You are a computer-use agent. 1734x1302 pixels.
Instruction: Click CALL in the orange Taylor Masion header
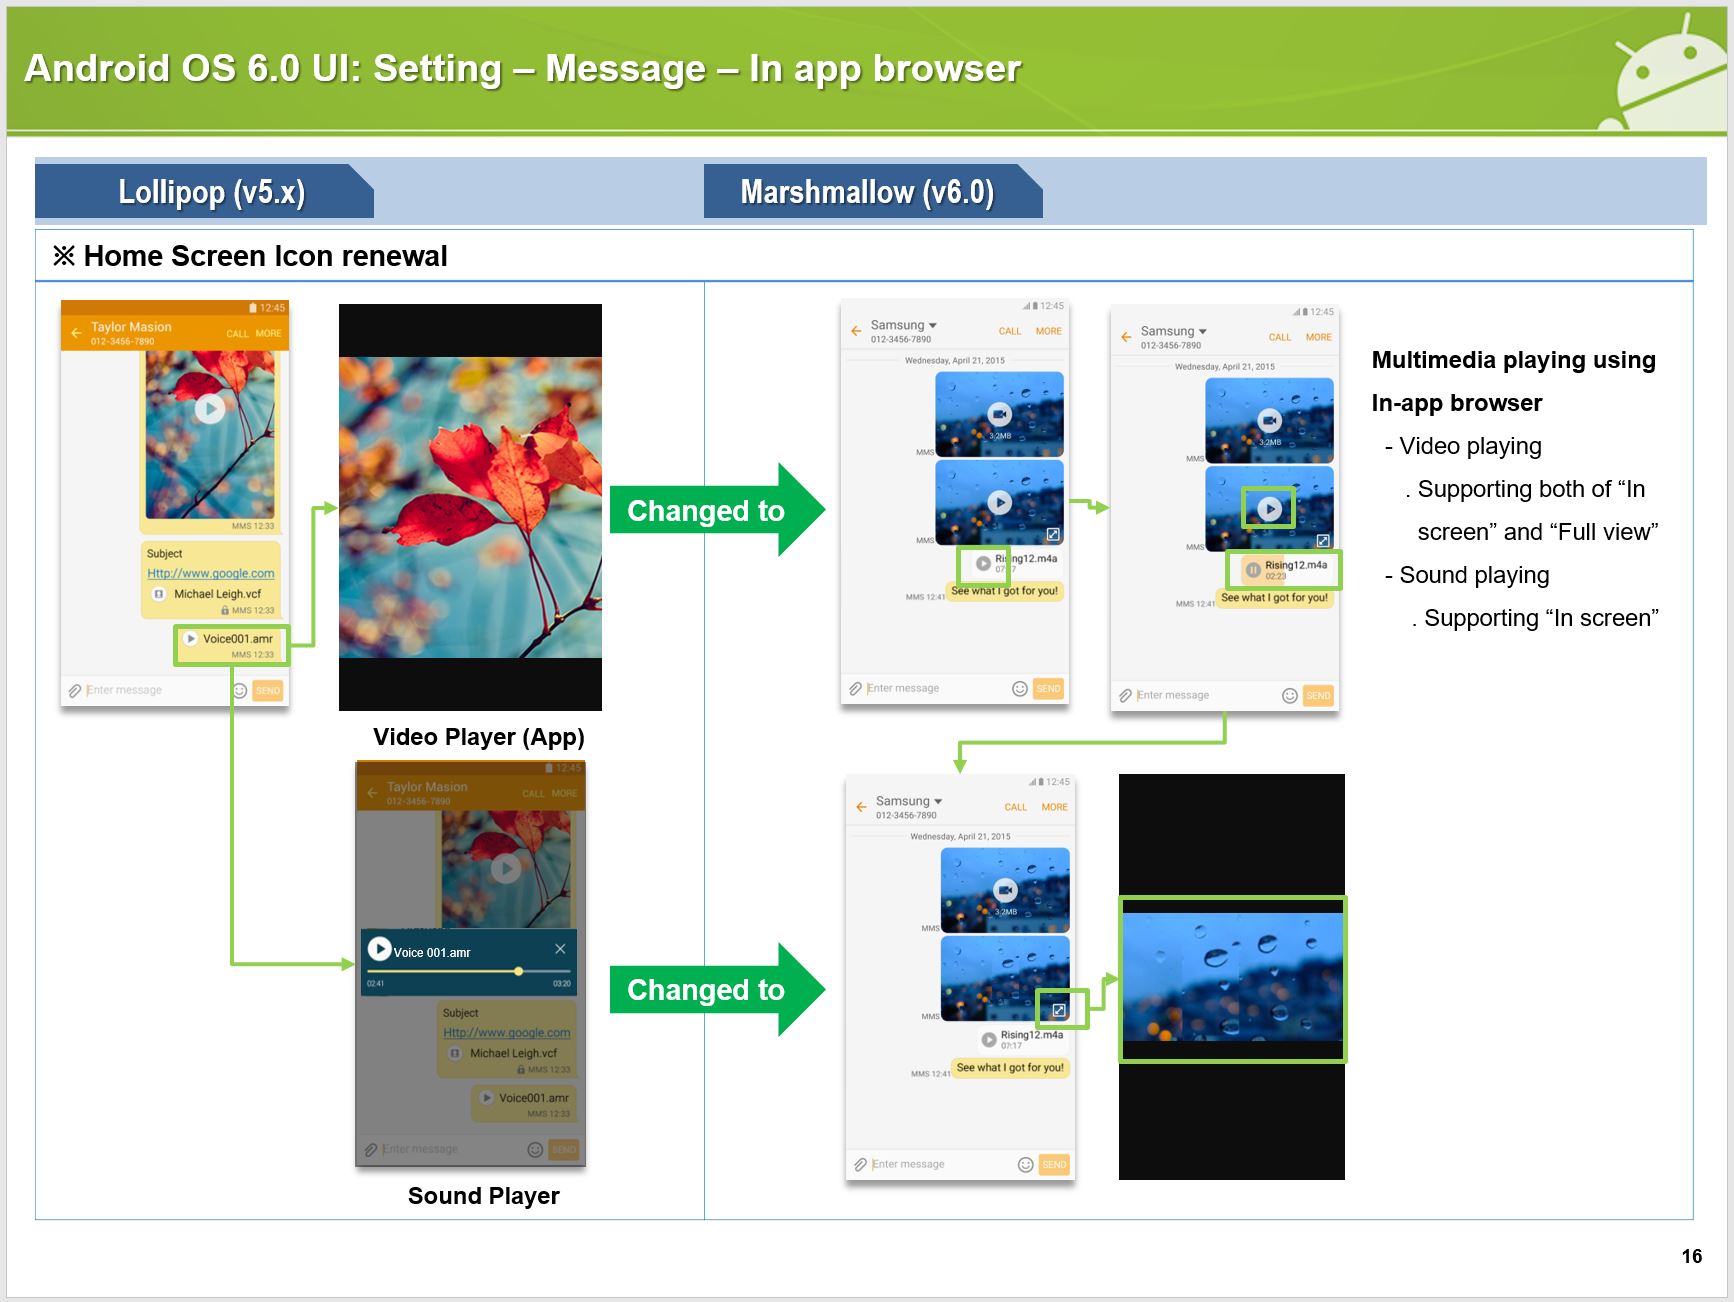click(x=237, y=334)
